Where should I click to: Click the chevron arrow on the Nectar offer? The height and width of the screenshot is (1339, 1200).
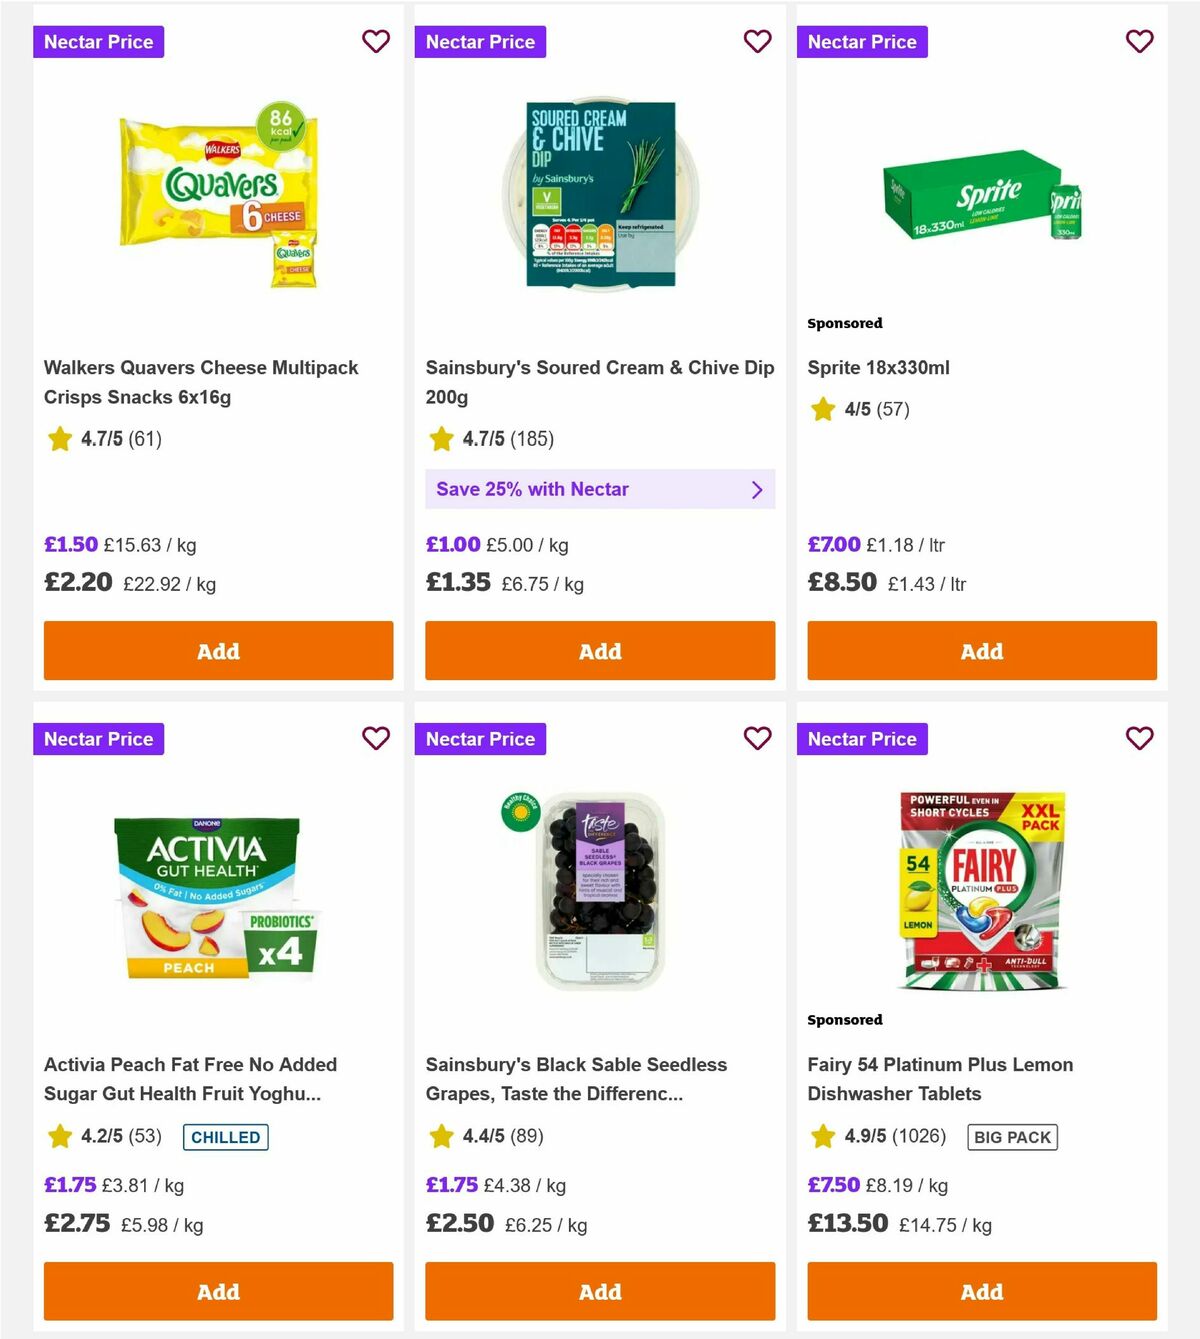point(757,489)
